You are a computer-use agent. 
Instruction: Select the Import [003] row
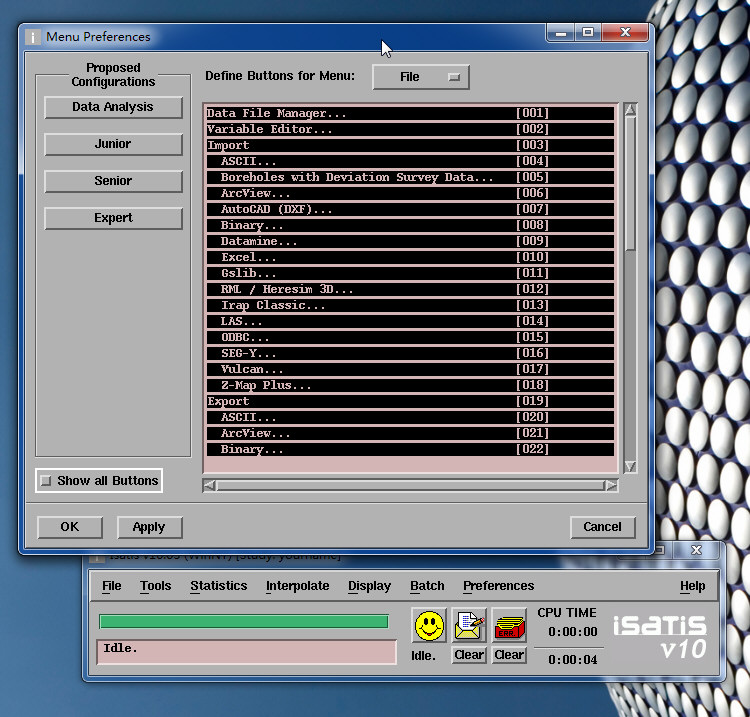click(x=410, y=145)
